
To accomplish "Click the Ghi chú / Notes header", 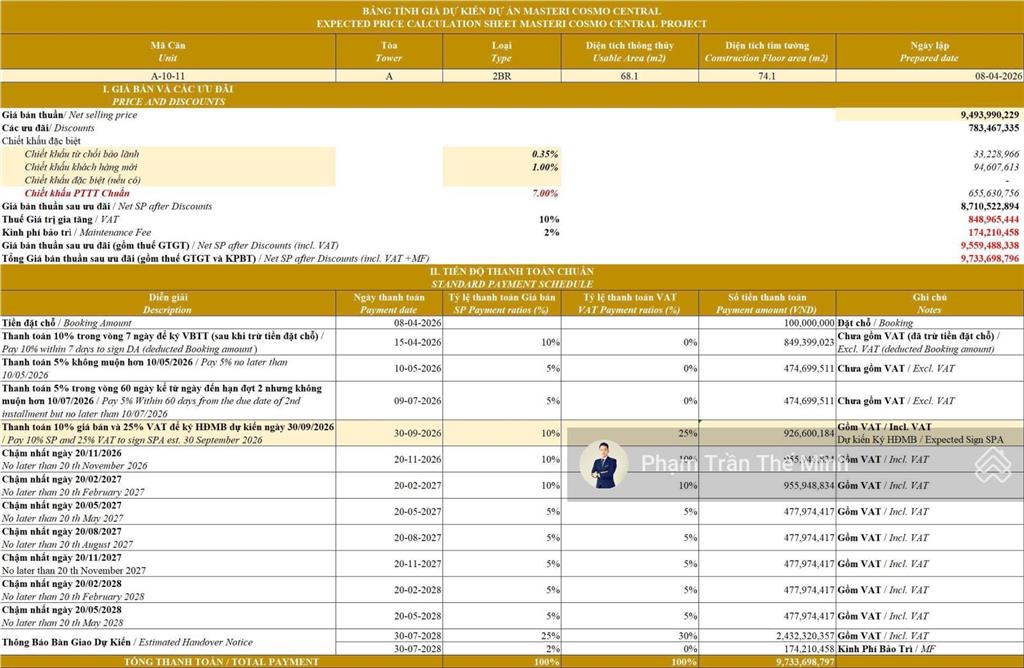I will 929,304.
